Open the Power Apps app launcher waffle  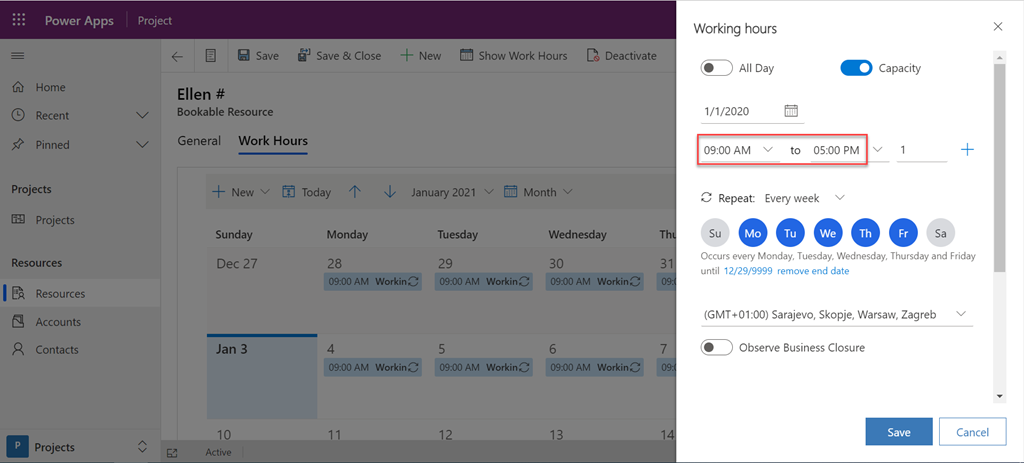point(18,20)
